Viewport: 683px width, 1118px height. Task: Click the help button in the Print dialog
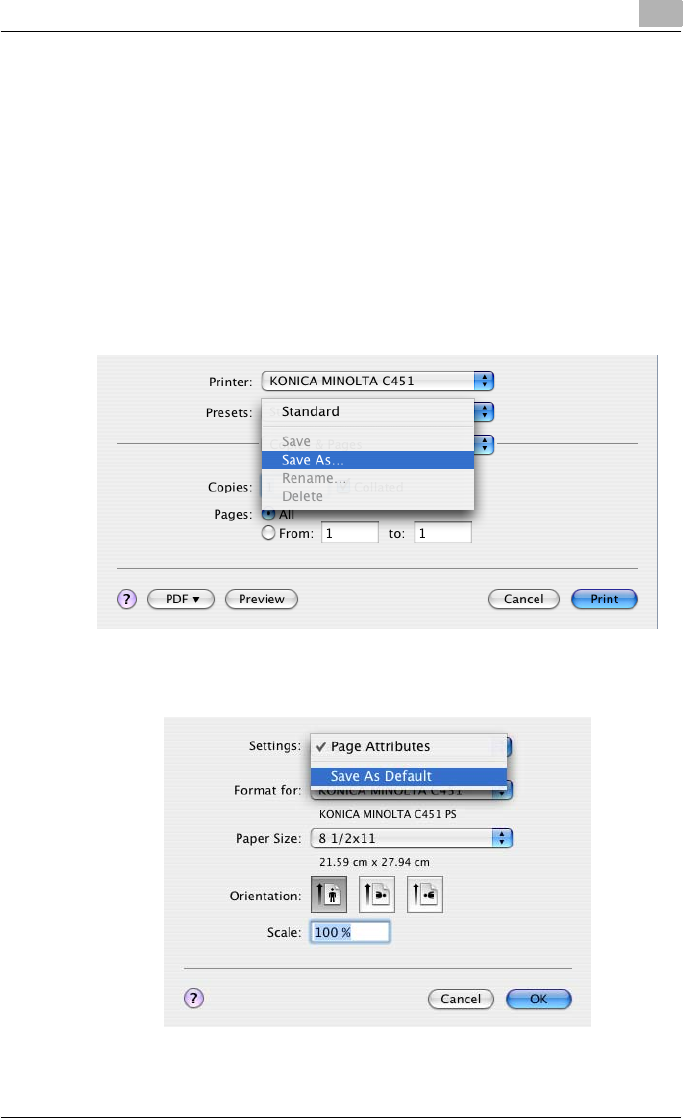click(x=127, y=599)
